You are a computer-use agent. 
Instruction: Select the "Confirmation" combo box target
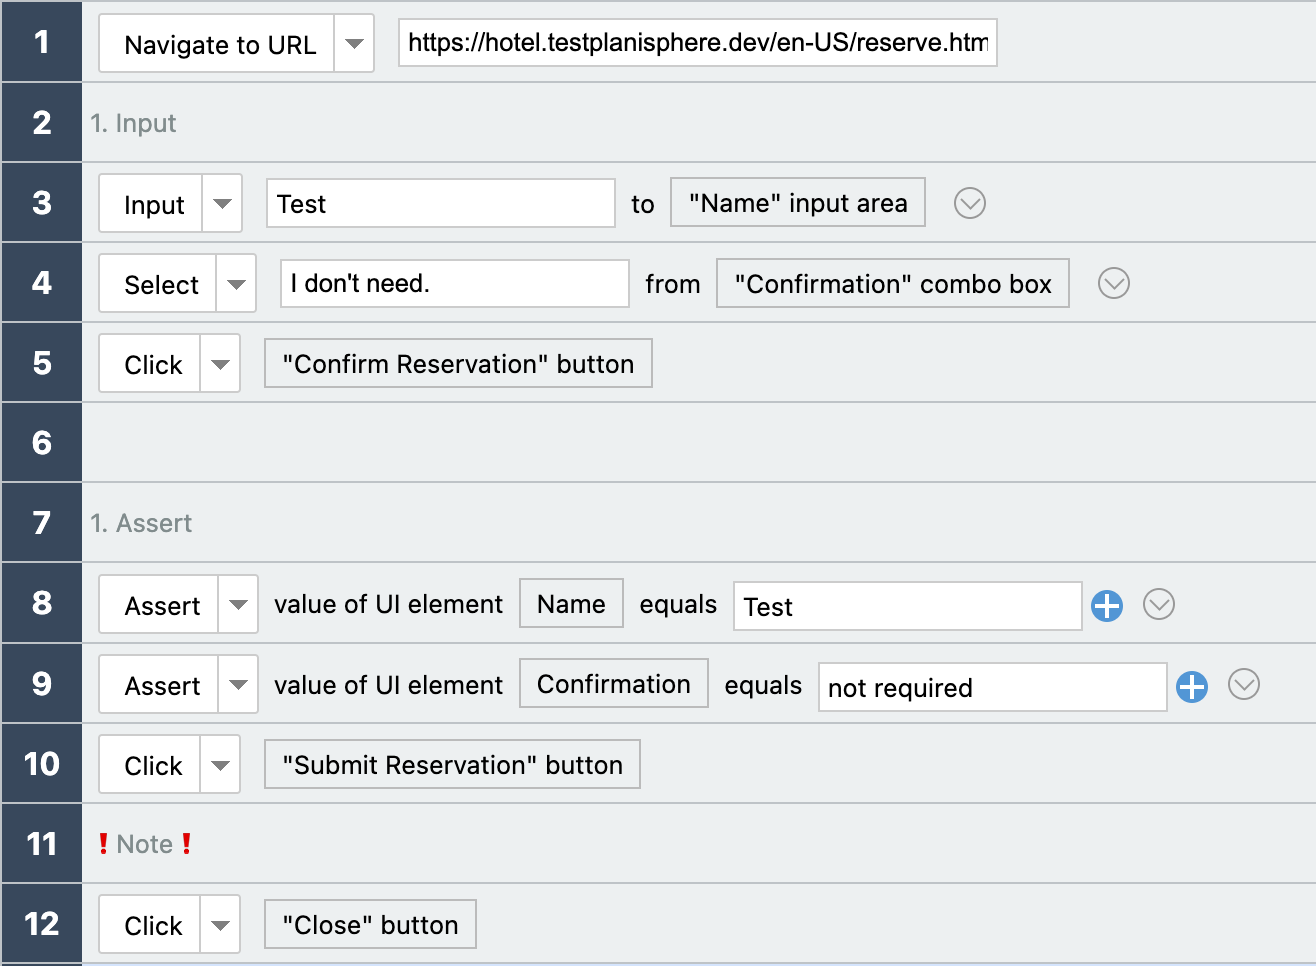892,283
